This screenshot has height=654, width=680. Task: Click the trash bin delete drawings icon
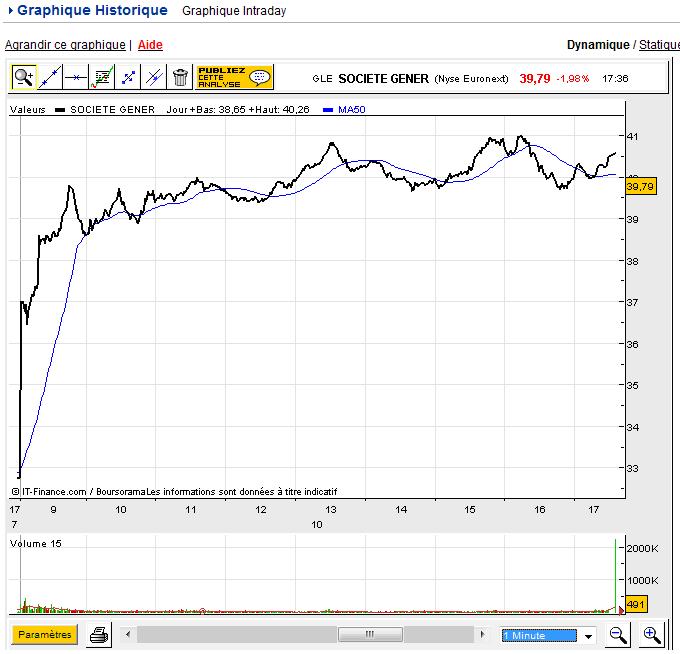180,78
